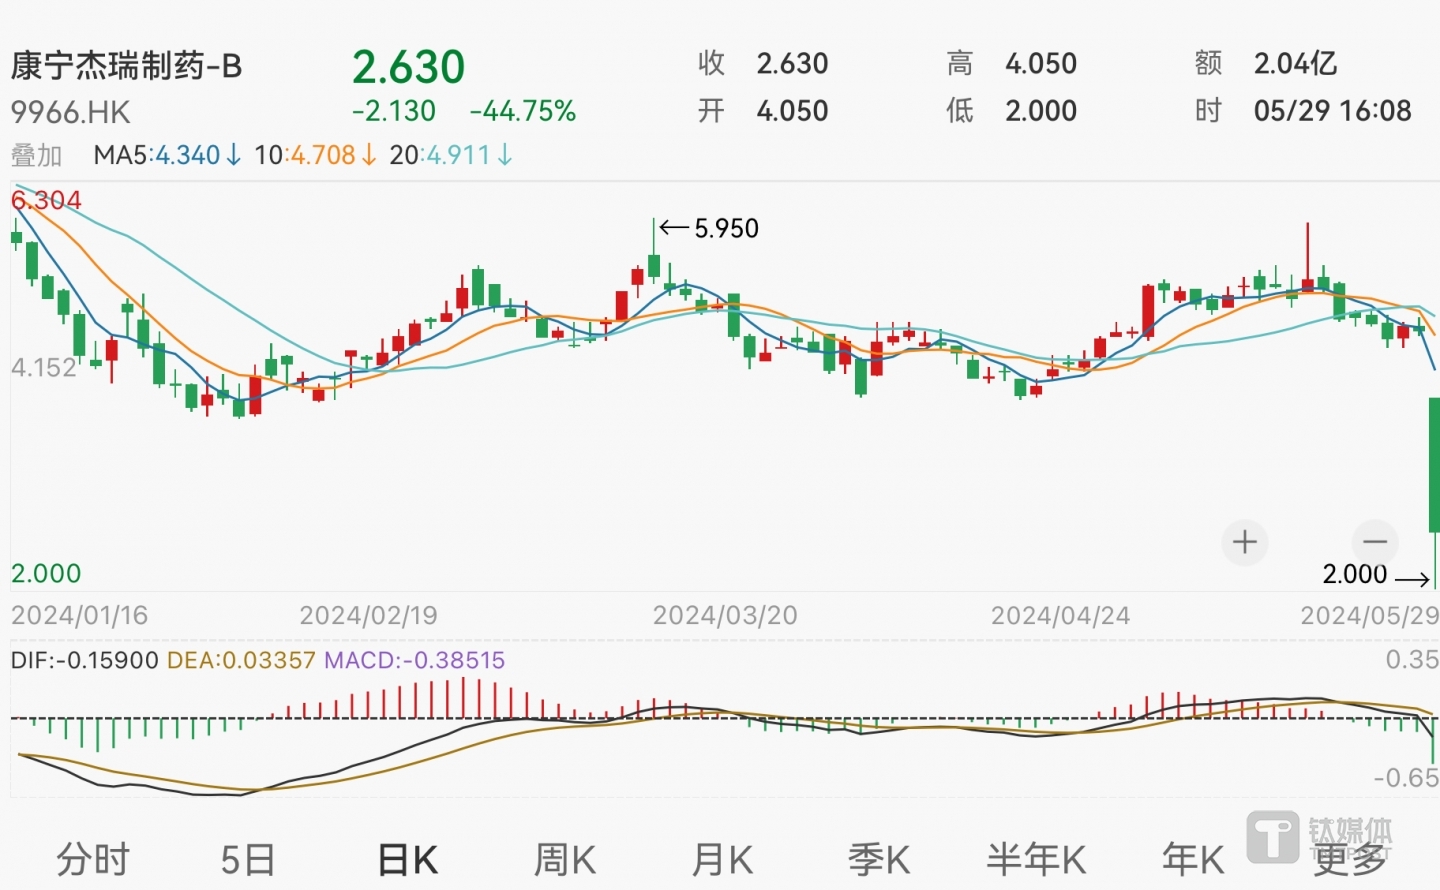Switch to 分时 intraday view
The width and height of the screenshot is (1440, 890).
pyautogui.click(x=93, y=859)
